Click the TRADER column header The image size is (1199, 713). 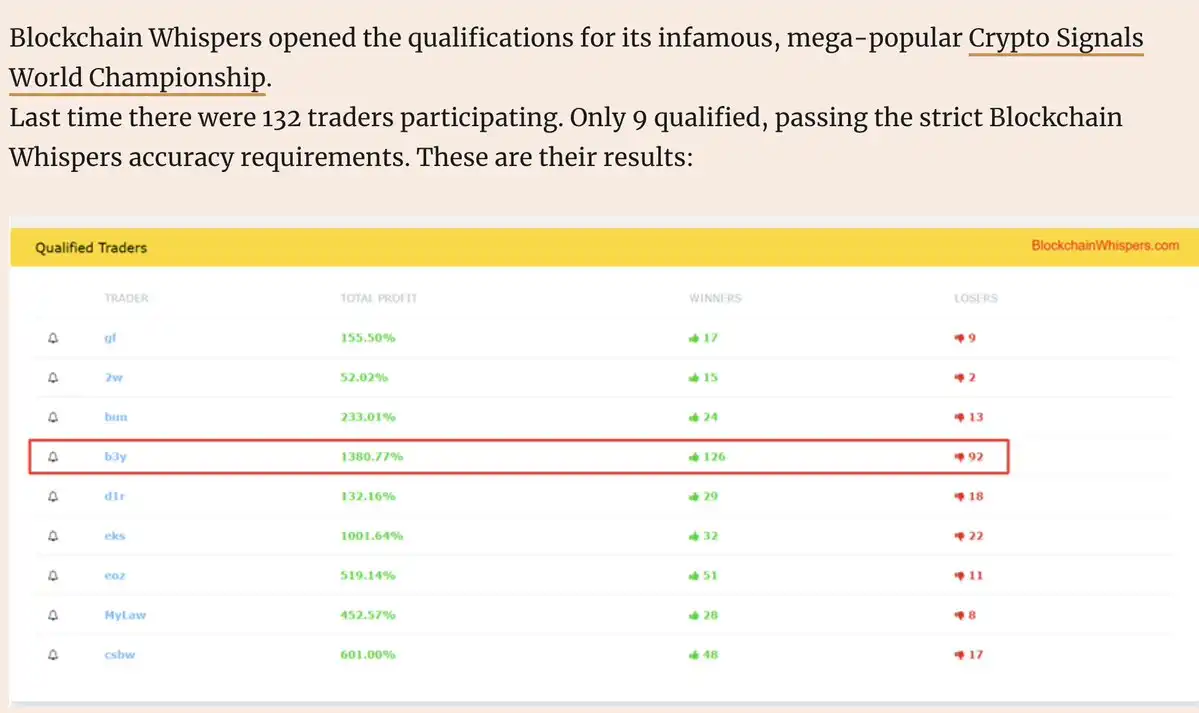pos(126,299)
